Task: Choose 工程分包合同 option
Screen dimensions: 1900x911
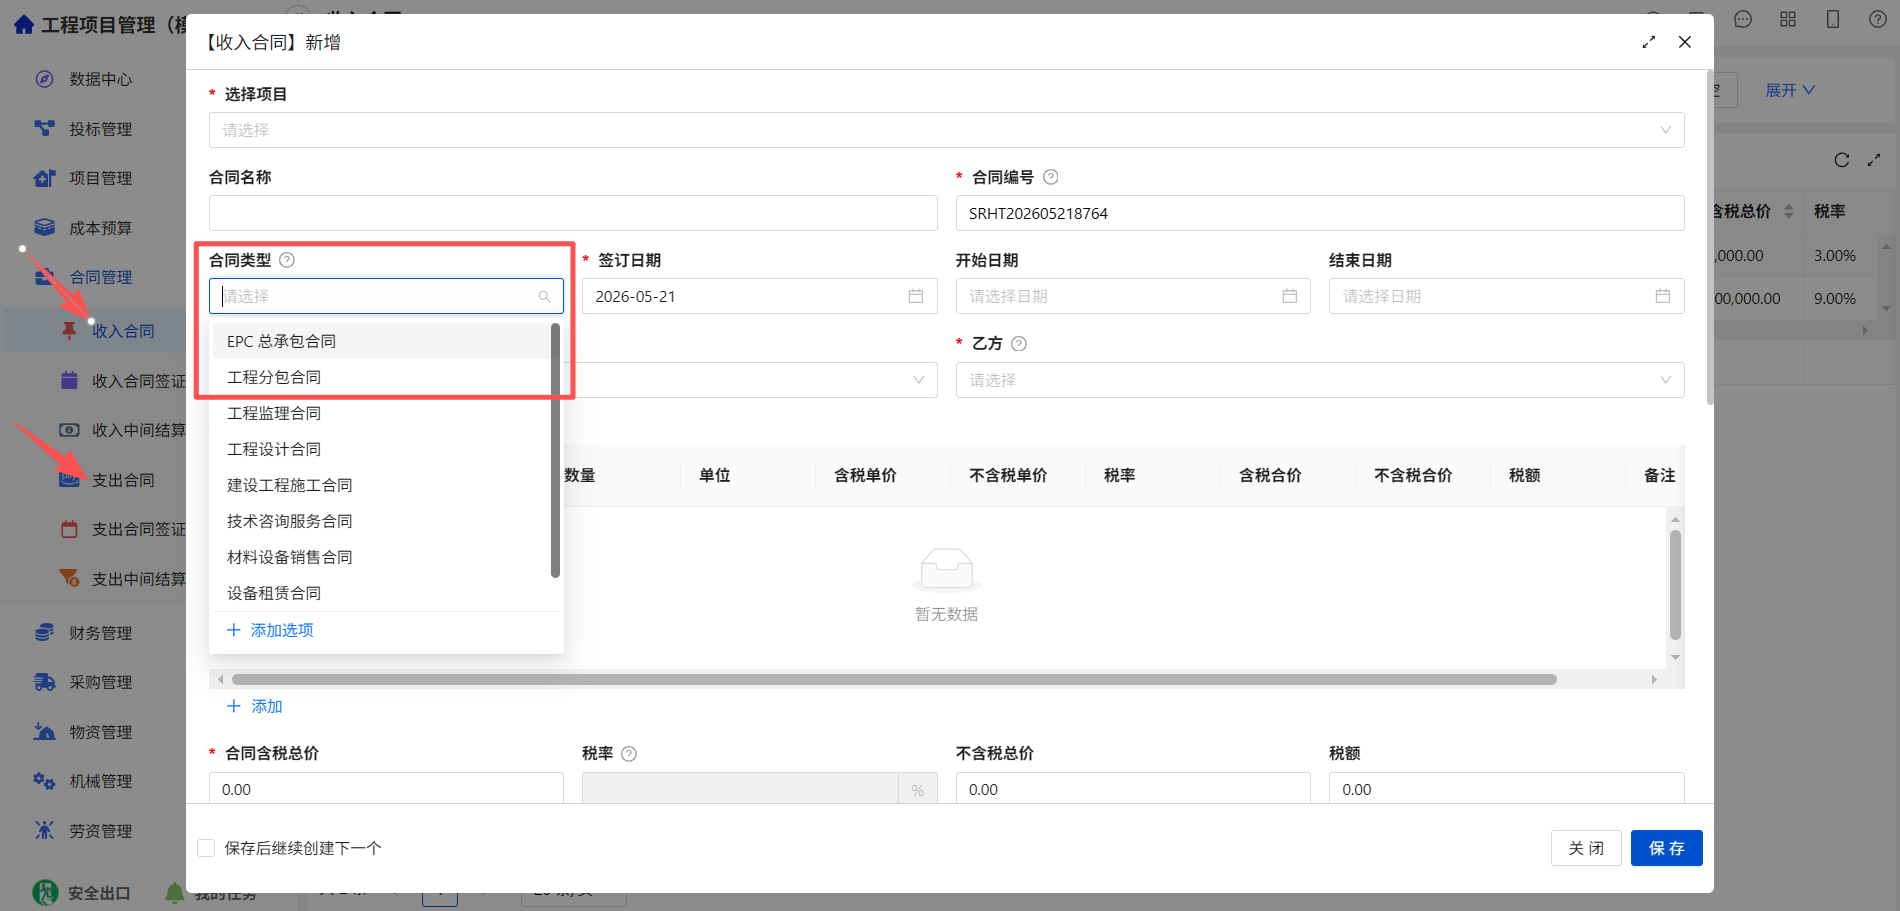Action: pyautogui.click(x=382, y=377)
